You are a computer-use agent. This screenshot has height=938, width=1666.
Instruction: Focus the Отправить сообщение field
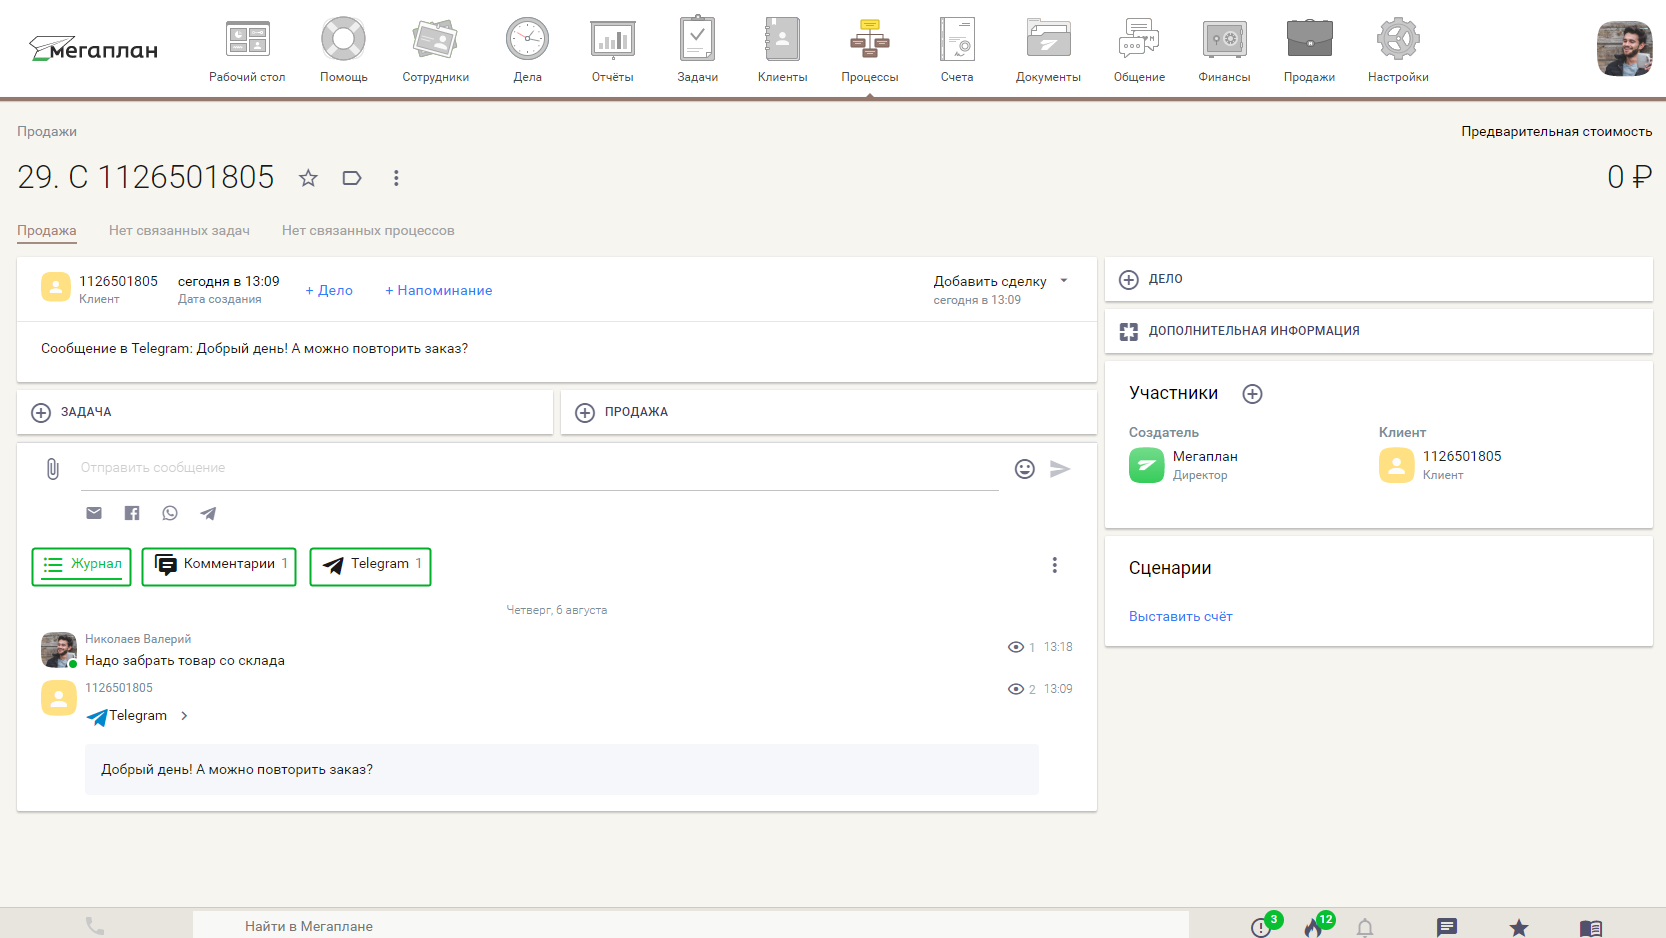(x=540, y=468)
